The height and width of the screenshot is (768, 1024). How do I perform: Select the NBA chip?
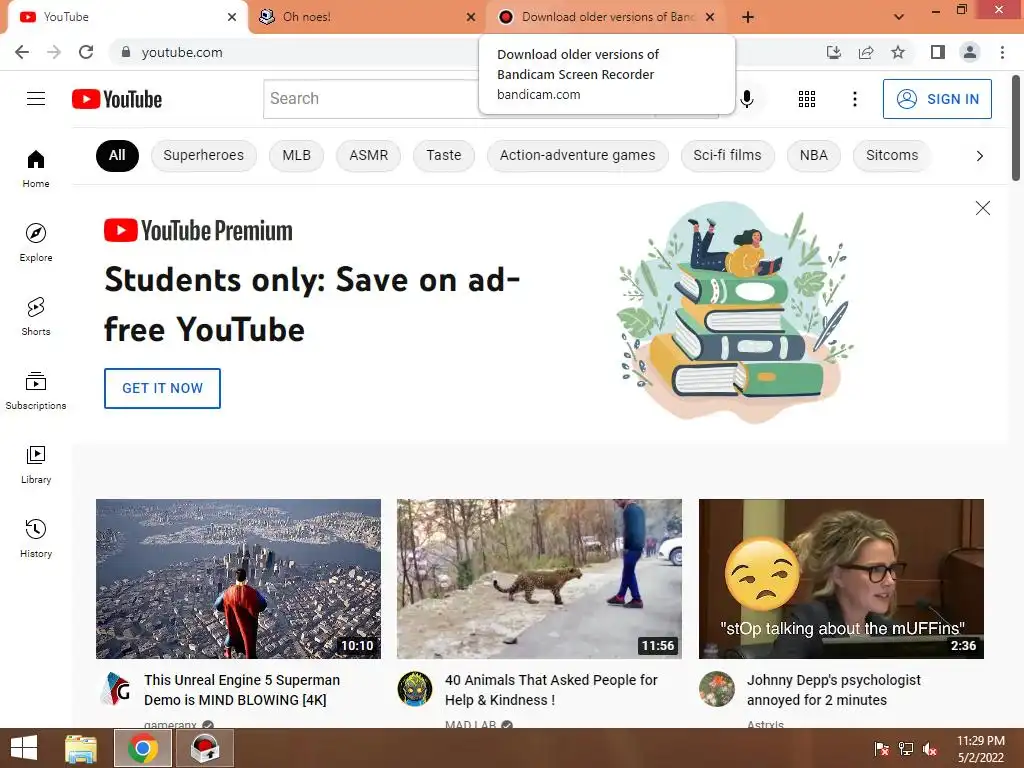point(814,155)
